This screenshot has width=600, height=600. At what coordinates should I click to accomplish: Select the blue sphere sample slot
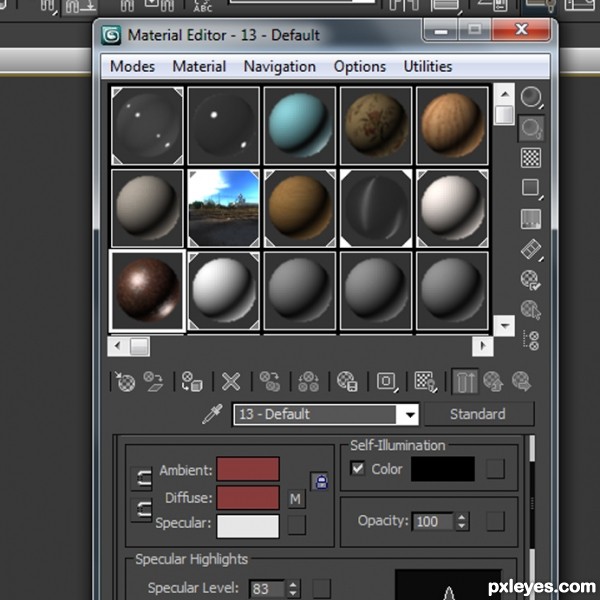pos(300,126)
